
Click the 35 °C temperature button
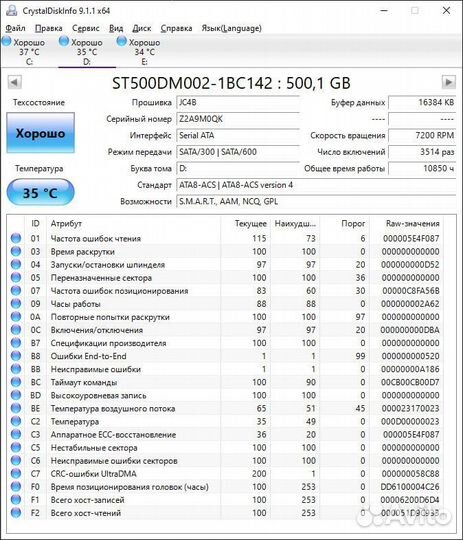click(x=40, y=193)
